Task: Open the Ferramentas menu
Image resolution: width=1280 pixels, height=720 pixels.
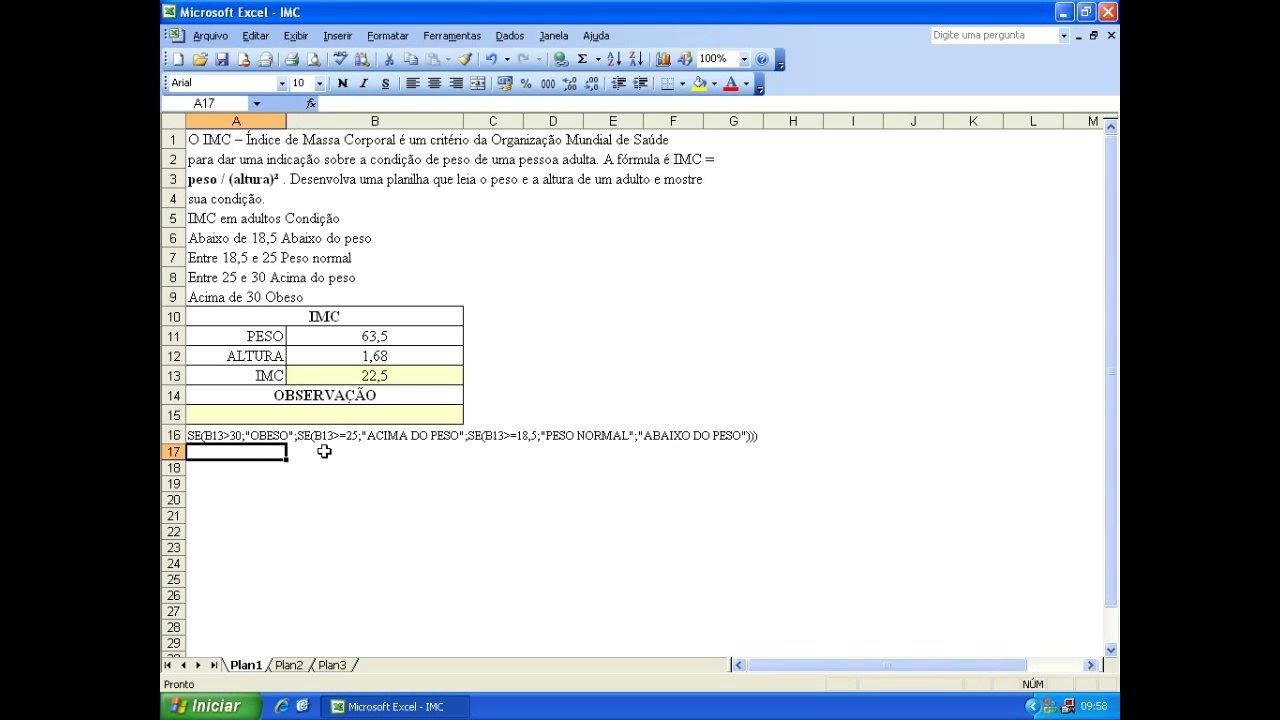Action: (x=452, y=36)
